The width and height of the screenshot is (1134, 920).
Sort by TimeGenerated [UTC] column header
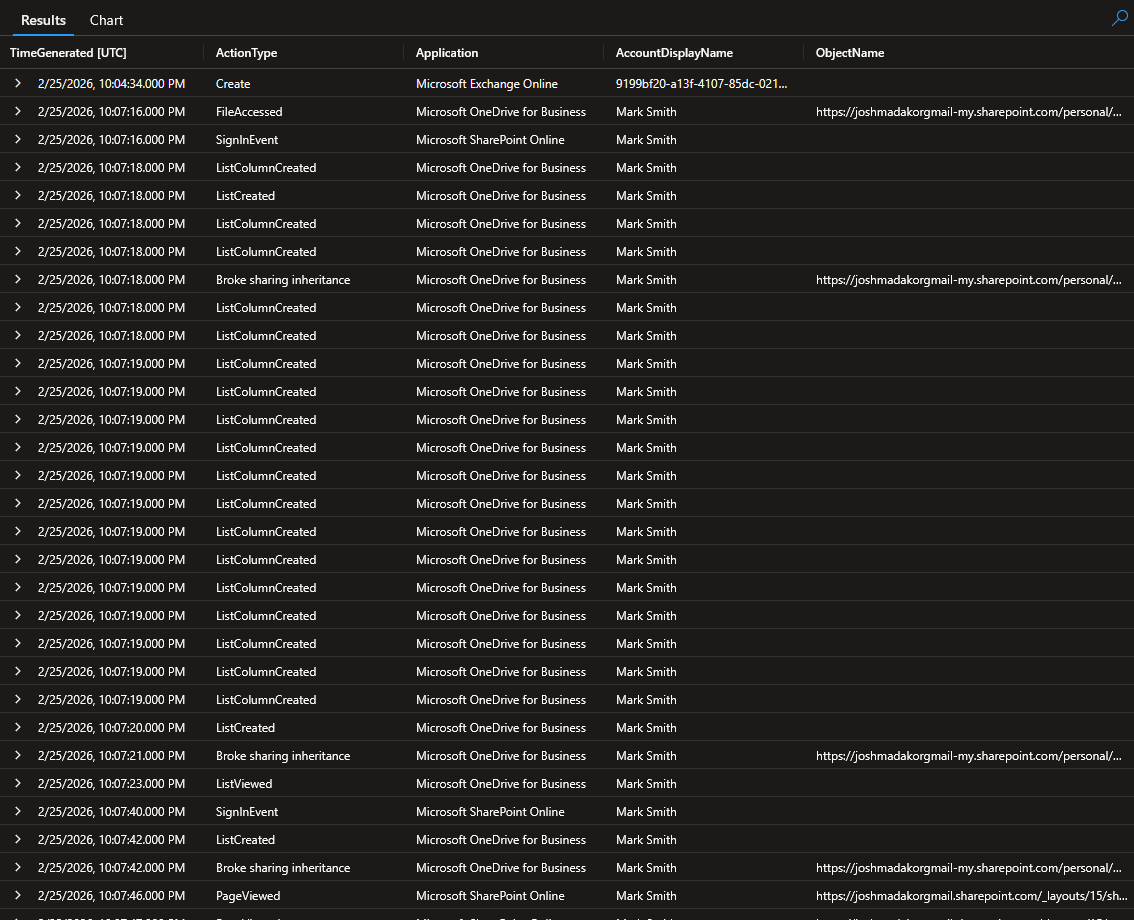click(68, 53)
